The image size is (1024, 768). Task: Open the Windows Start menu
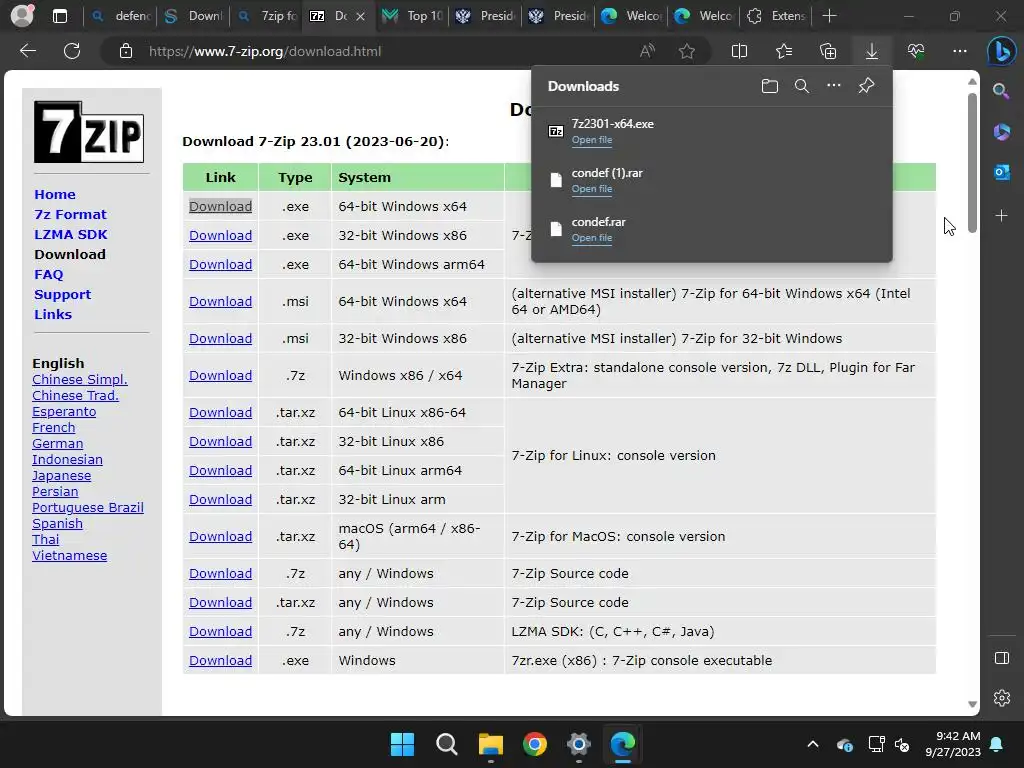[x=402, y=744]
